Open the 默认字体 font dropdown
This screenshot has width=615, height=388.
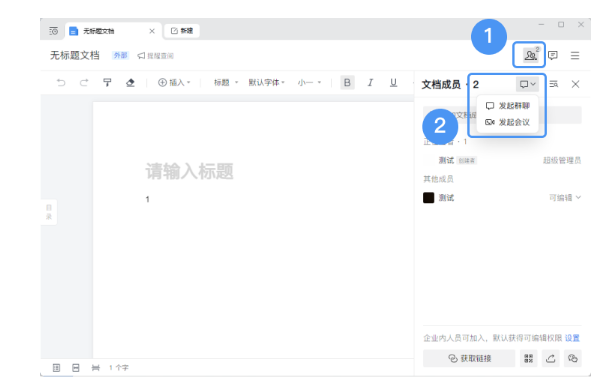(266, 82)
